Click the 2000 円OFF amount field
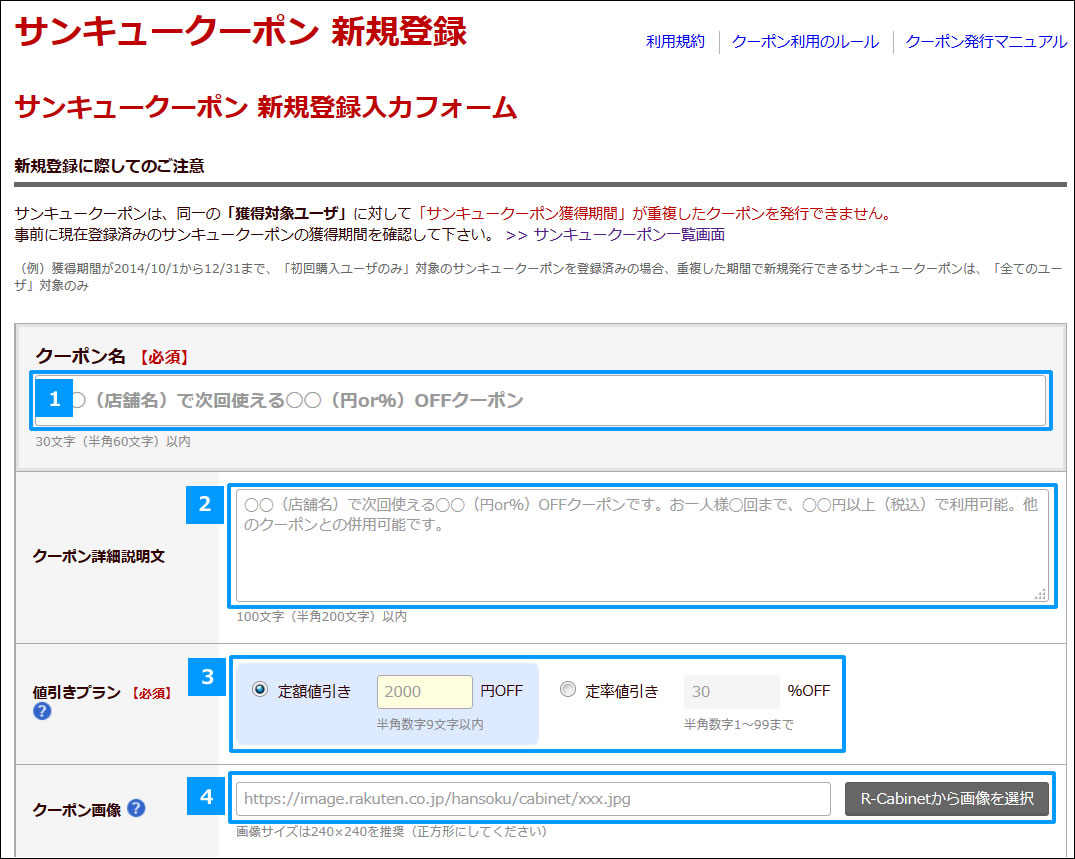Viewport: 1075px width, 859px height. [424, 690]
